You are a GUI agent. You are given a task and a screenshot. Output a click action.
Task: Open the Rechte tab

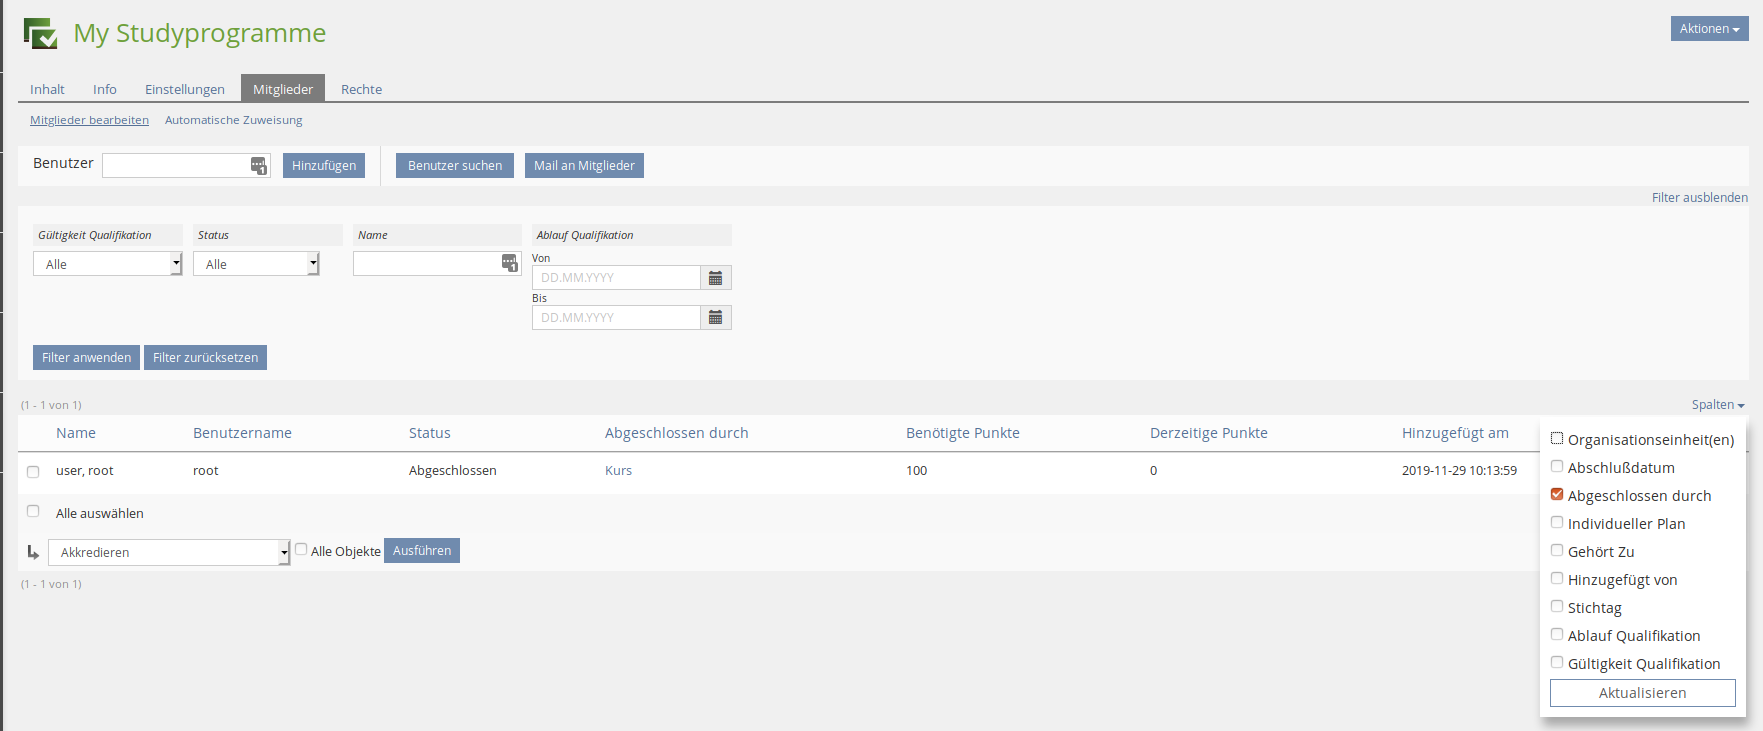(x=361, y=89)
